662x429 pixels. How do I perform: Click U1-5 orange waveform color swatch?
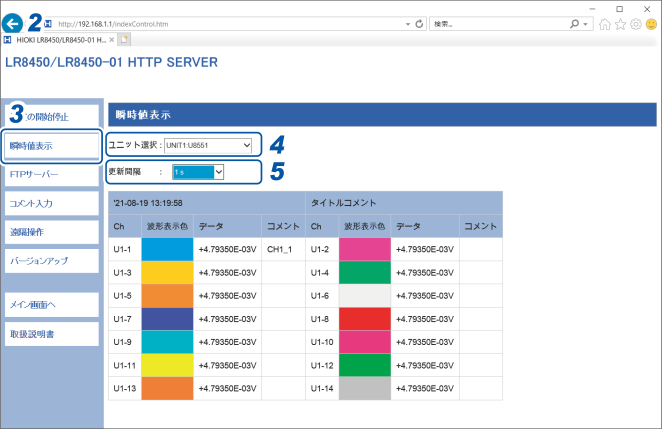[x=167, y=296]
